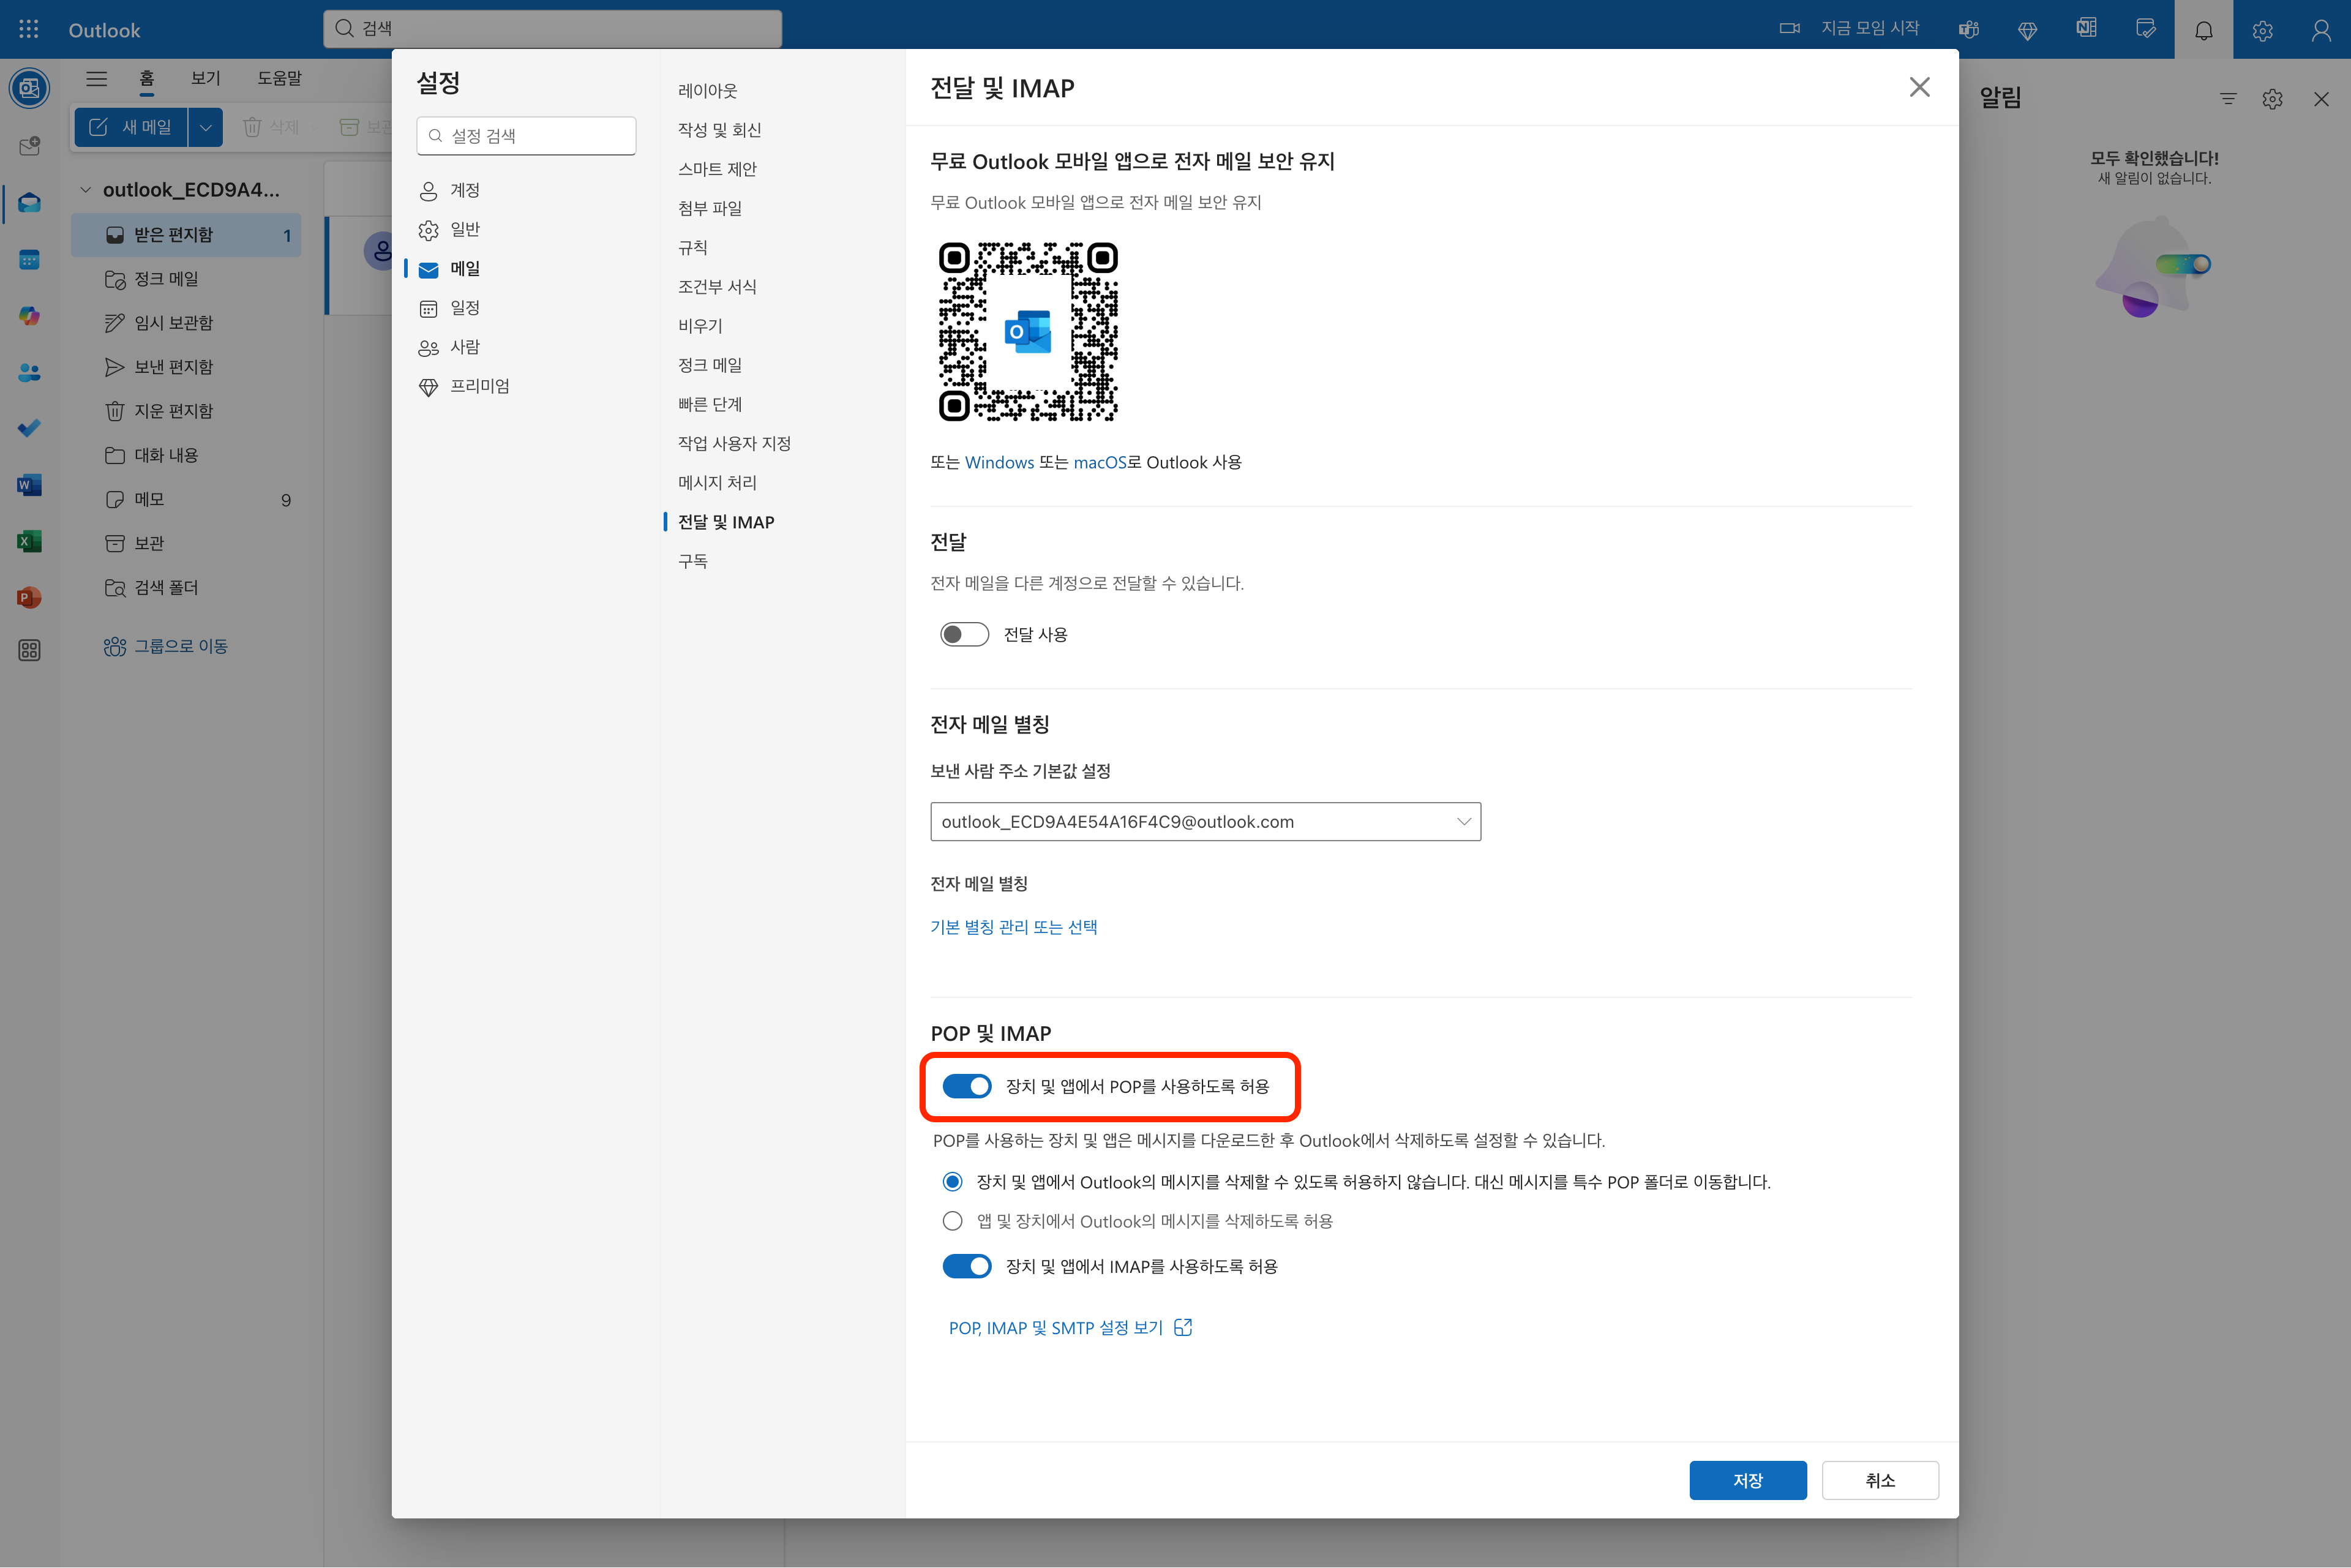This screenshot has width=2351, height=1568.
Task: Open Excel from the left app rail
Action: click(29, 542)
